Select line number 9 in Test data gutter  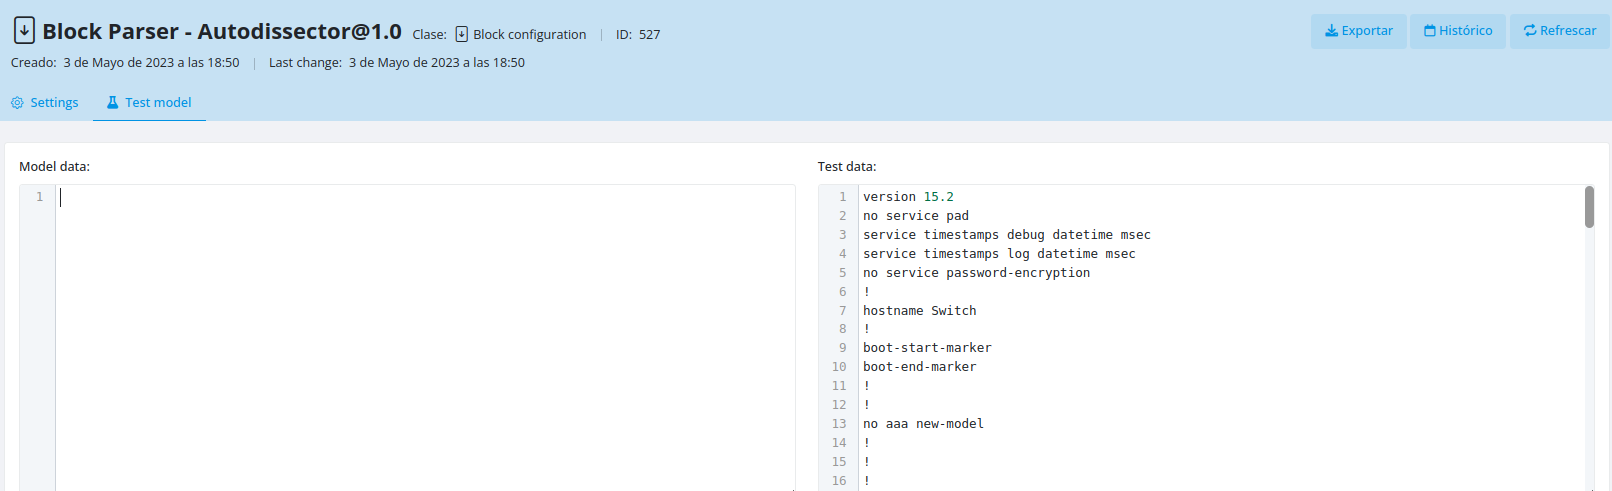(842, 348)
